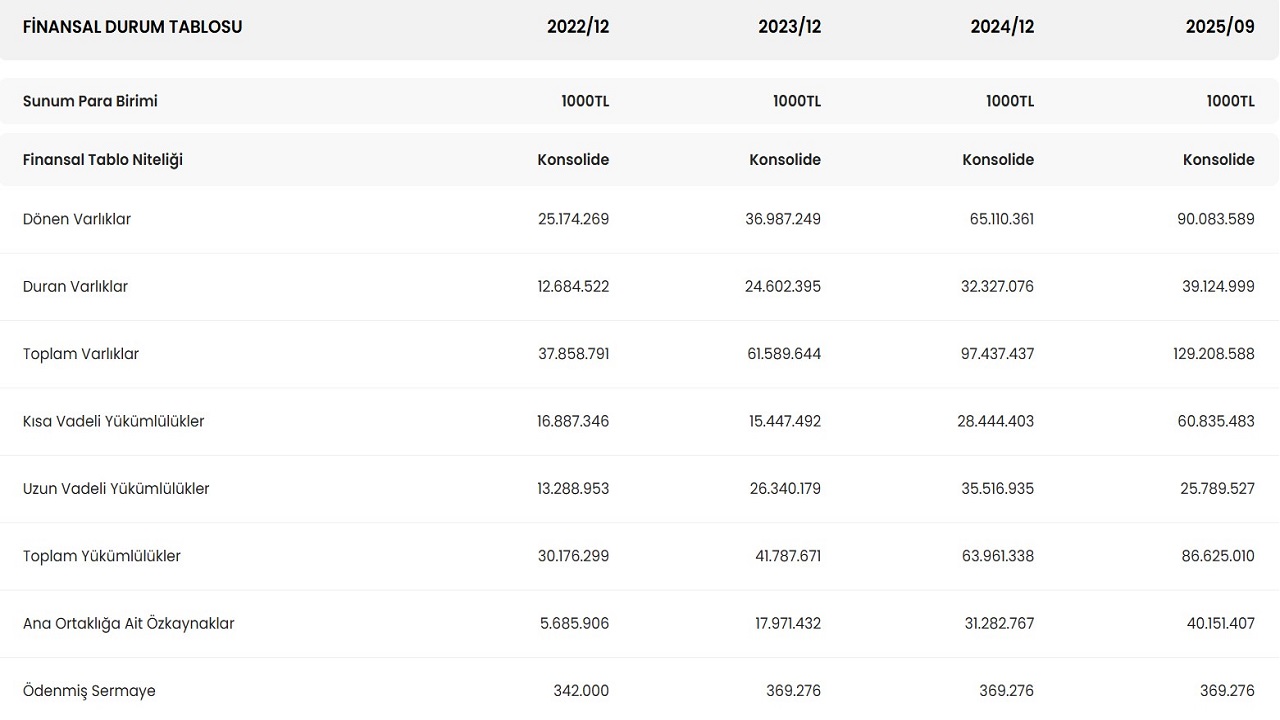Select the 2022/12 column header
Screen dimensions: 1280x720
pos(577,27)
